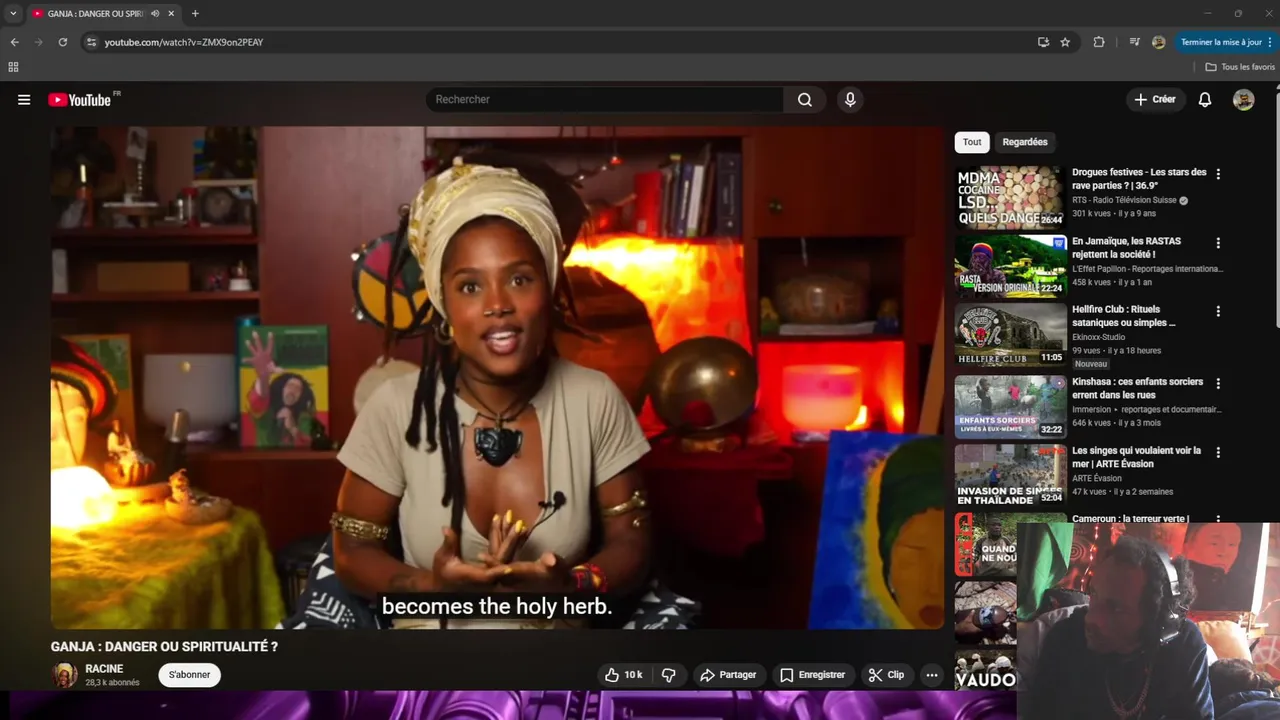This screenshot has width=1280, height=720.
Task: Reload the page in browser toolbar
Action: point(63,42)
